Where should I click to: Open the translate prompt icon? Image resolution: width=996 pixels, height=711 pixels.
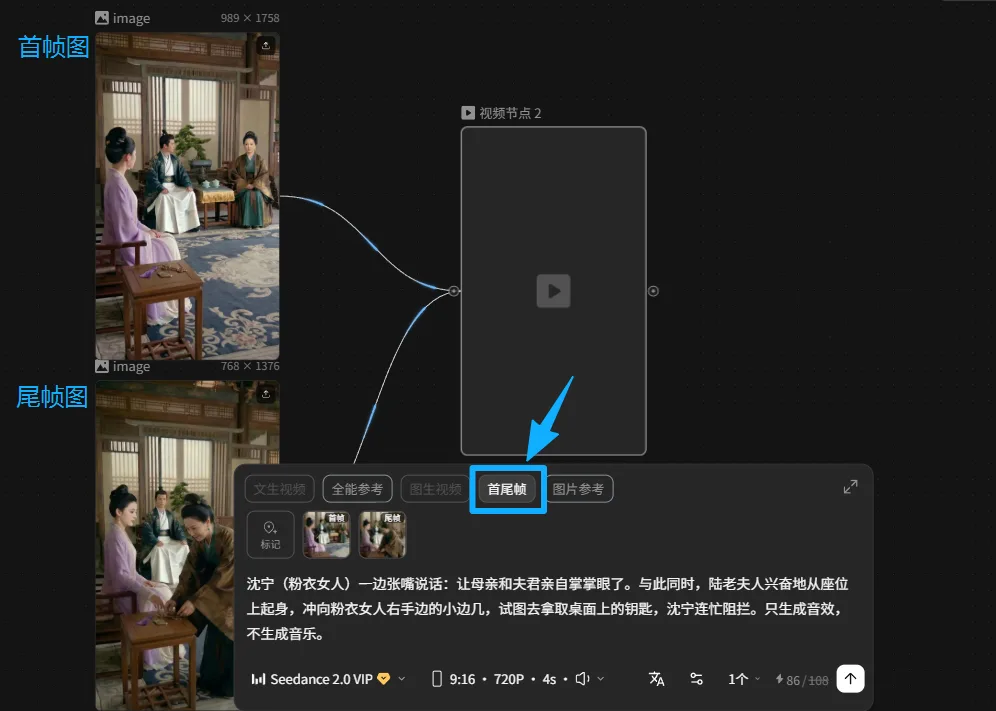click(656, 679)
